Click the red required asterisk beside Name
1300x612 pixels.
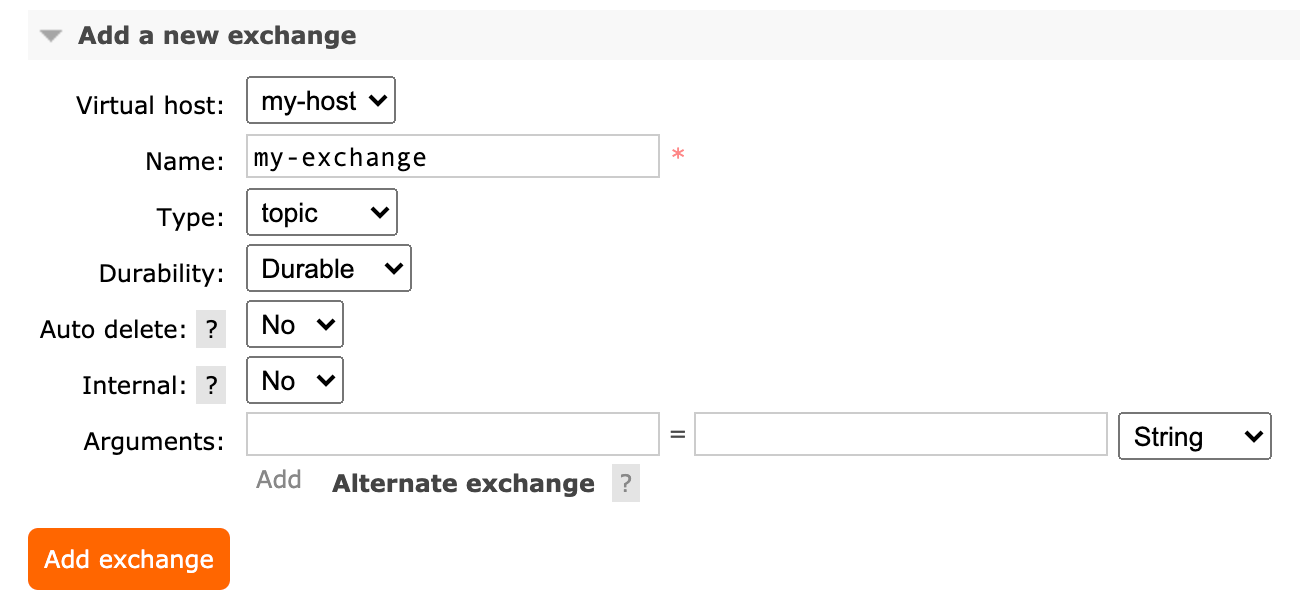(x=678, y=156)
